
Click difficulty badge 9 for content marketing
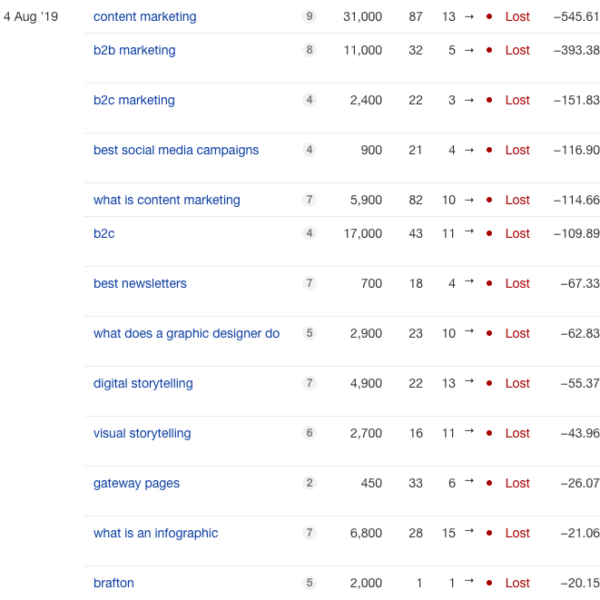pos(310,17)
